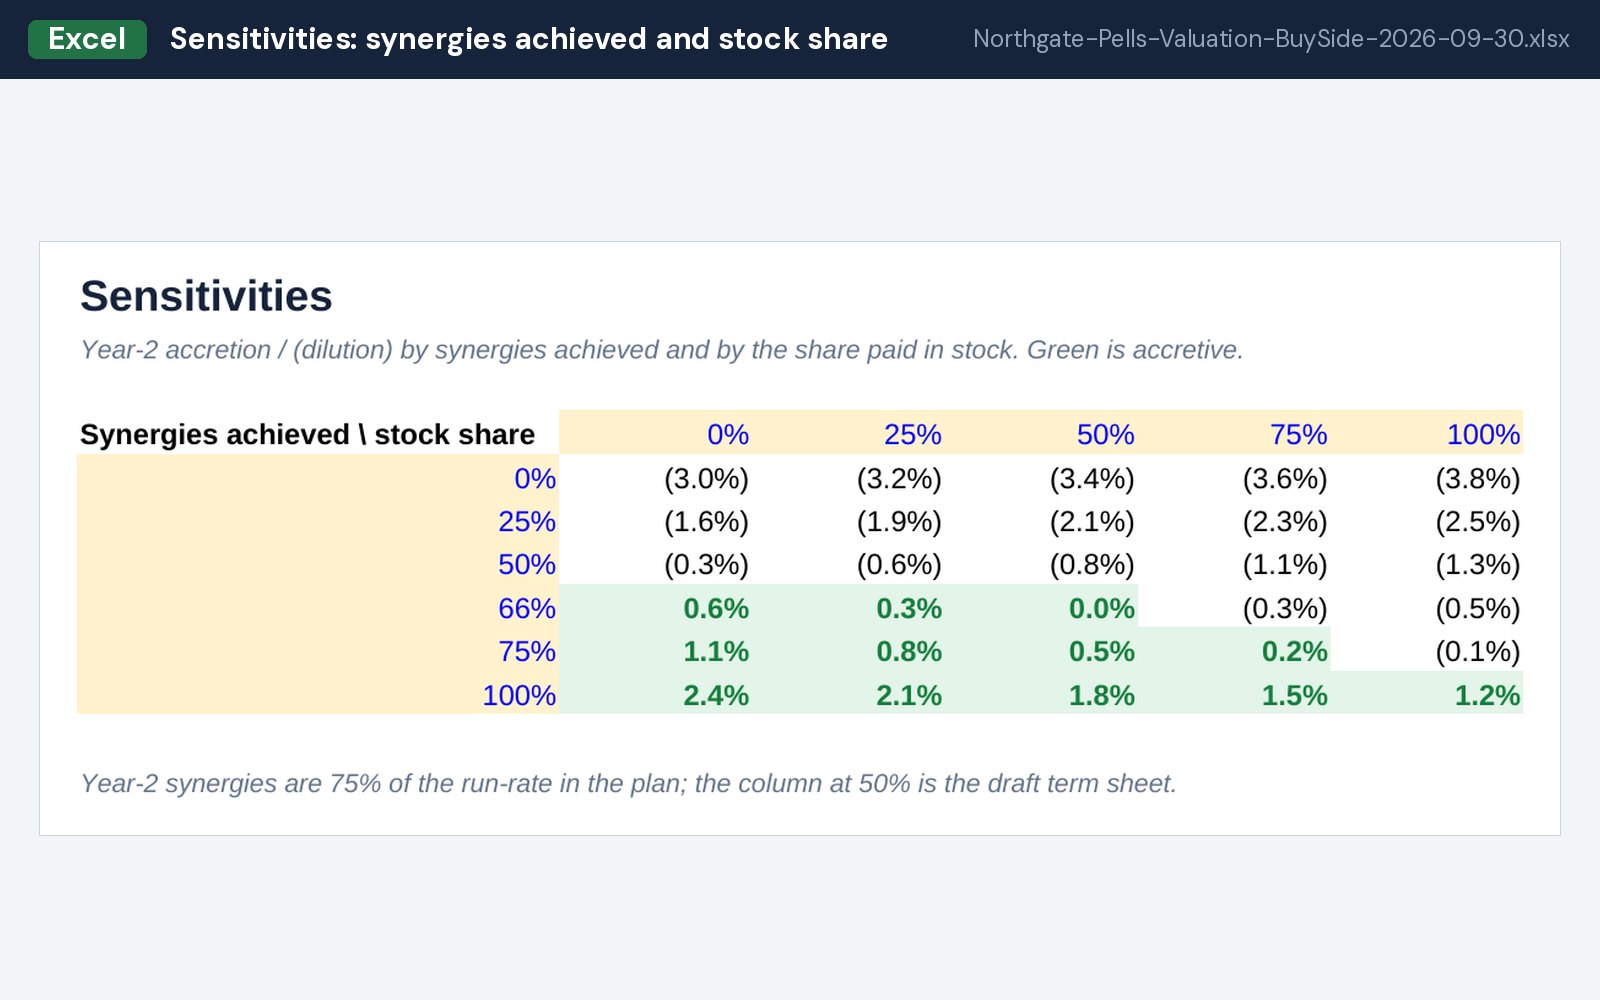Click the bold Sensitivities heading
The height and width of the screenshot is (1000, 1600).
(x=206, y=296)
